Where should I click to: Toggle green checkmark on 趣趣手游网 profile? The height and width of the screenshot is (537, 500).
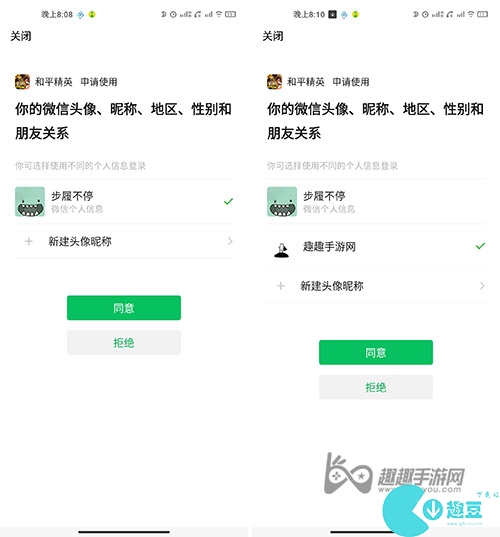[x=480, y=246]
